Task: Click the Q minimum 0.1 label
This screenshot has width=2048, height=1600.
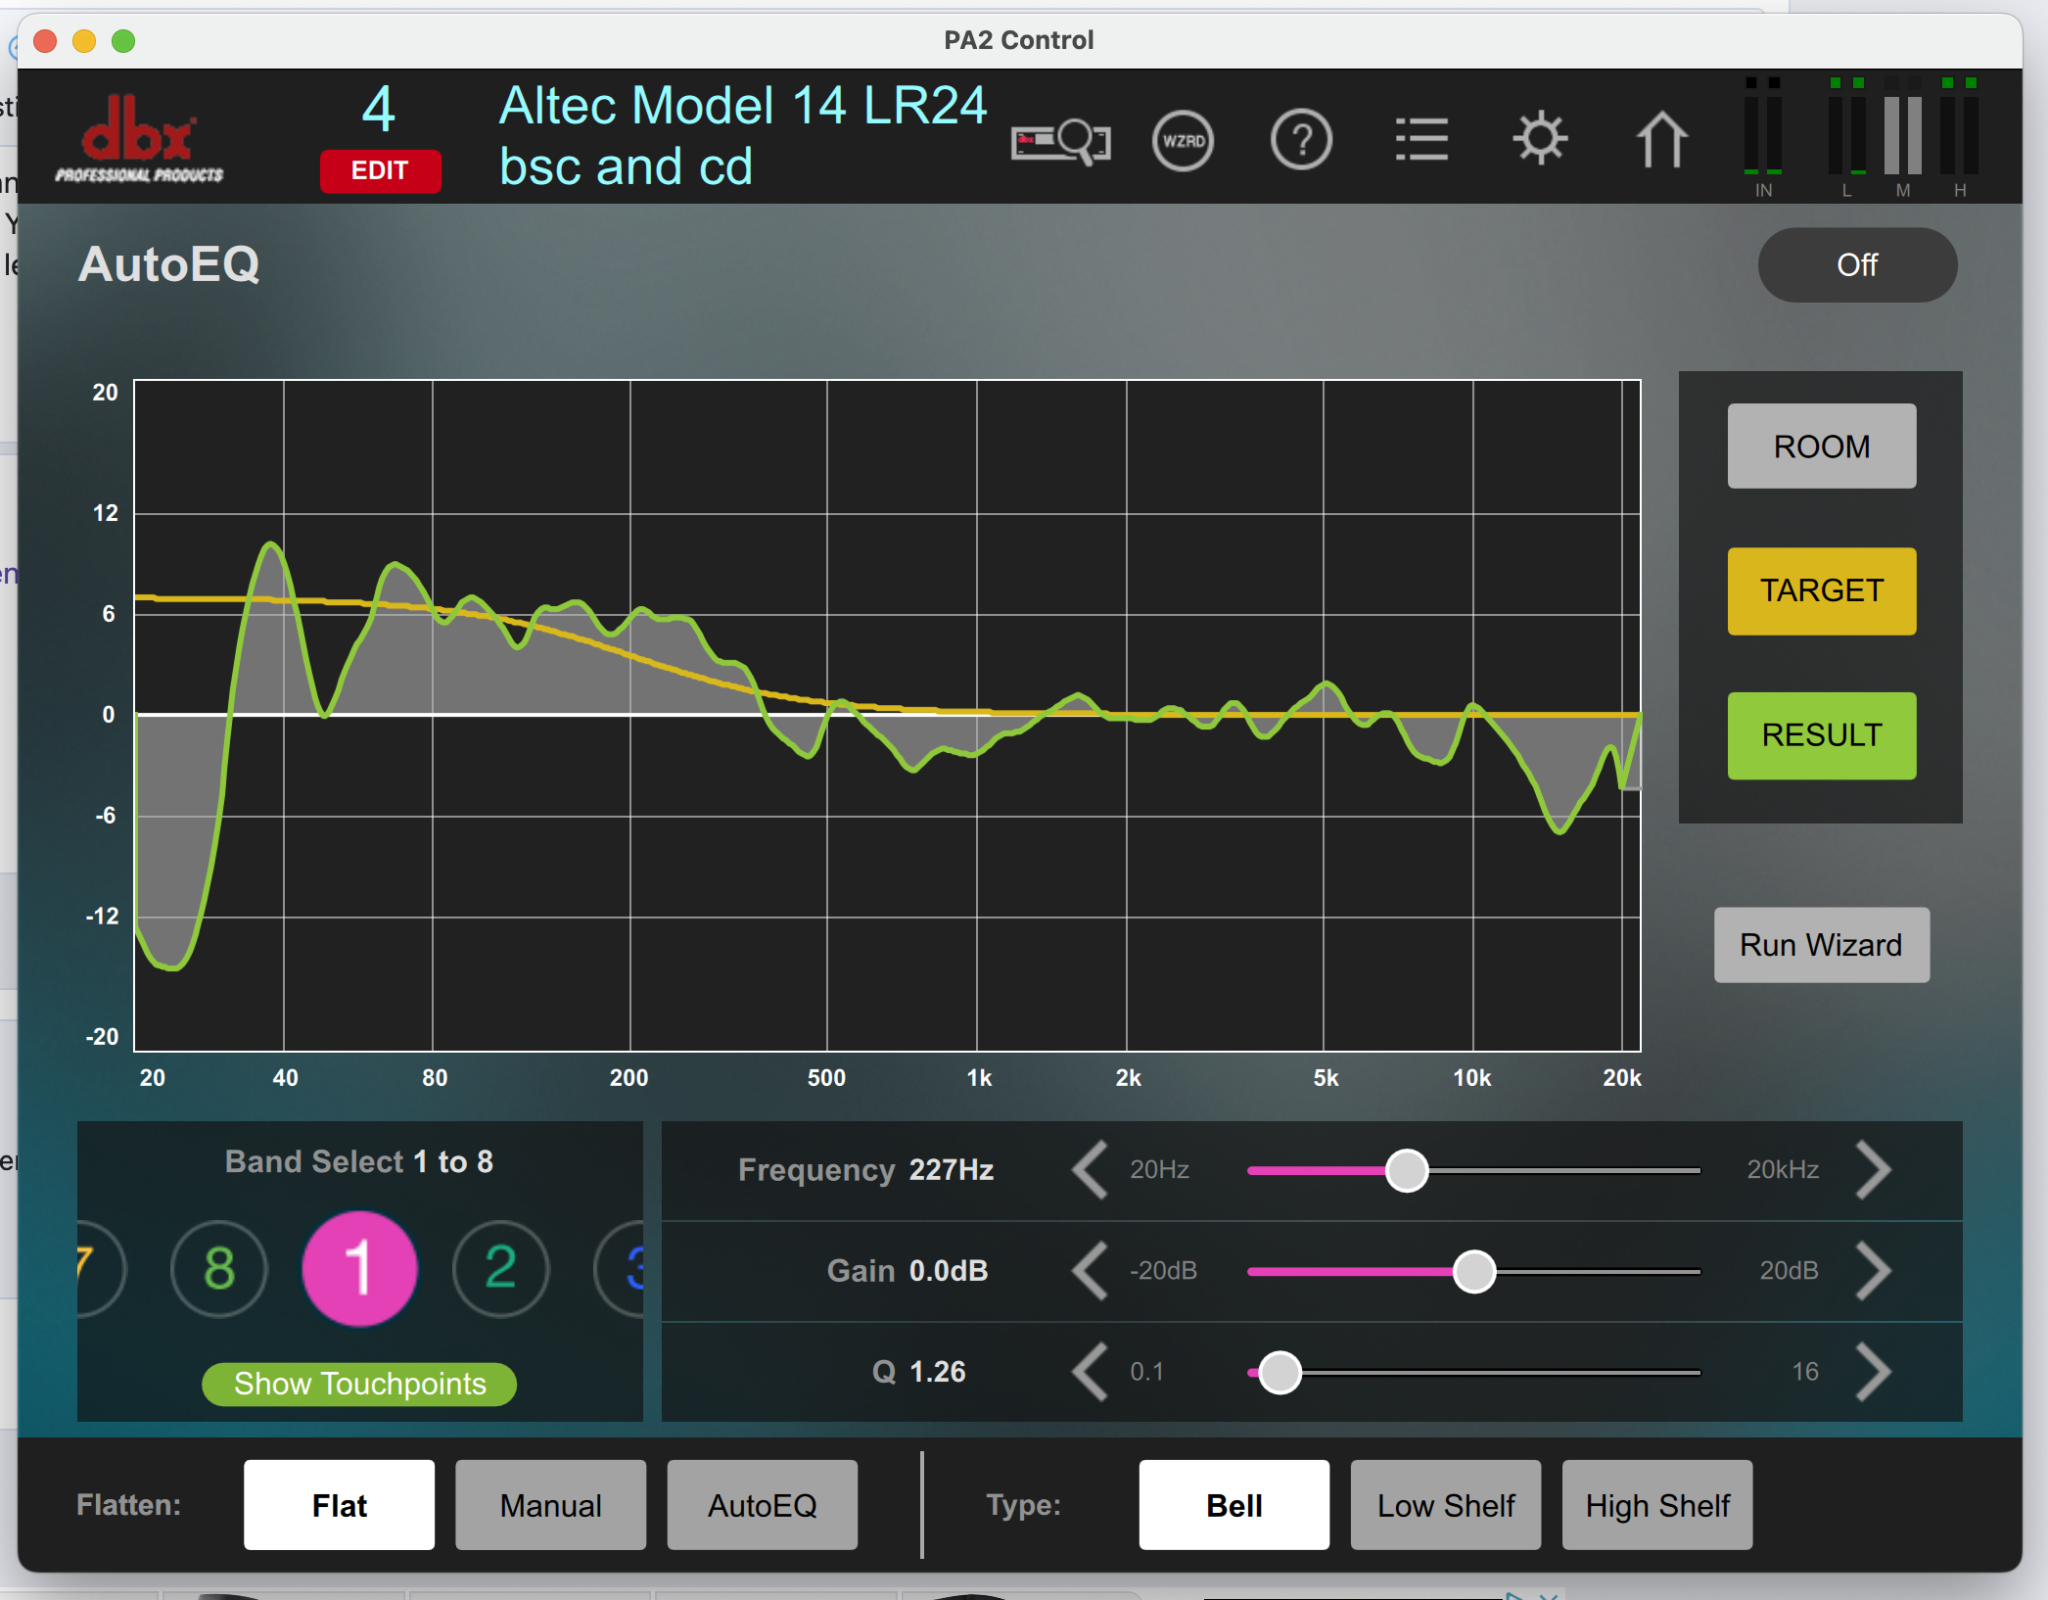Action: (1147, 1372)
